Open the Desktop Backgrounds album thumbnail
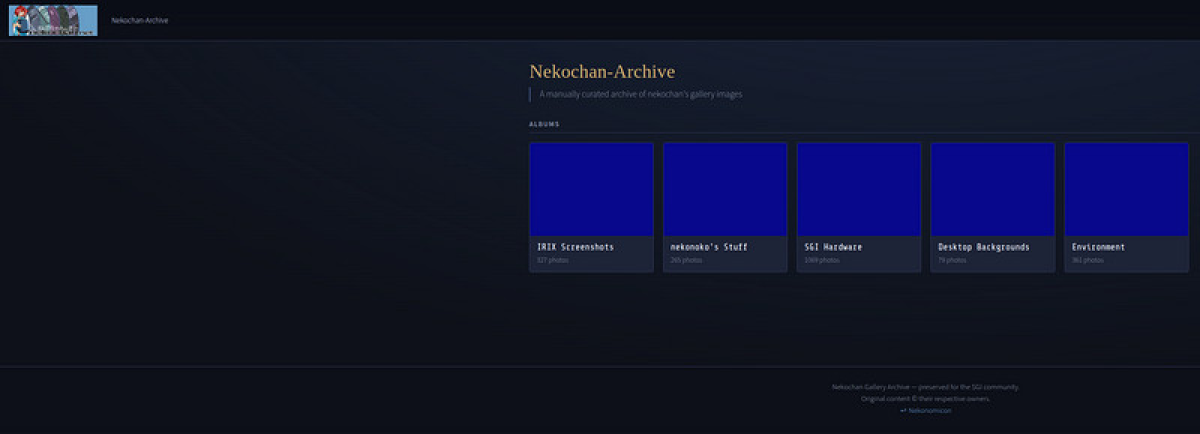Image resolution: width=1200 pixels, height=434 pixels. [x=992, y=189]
